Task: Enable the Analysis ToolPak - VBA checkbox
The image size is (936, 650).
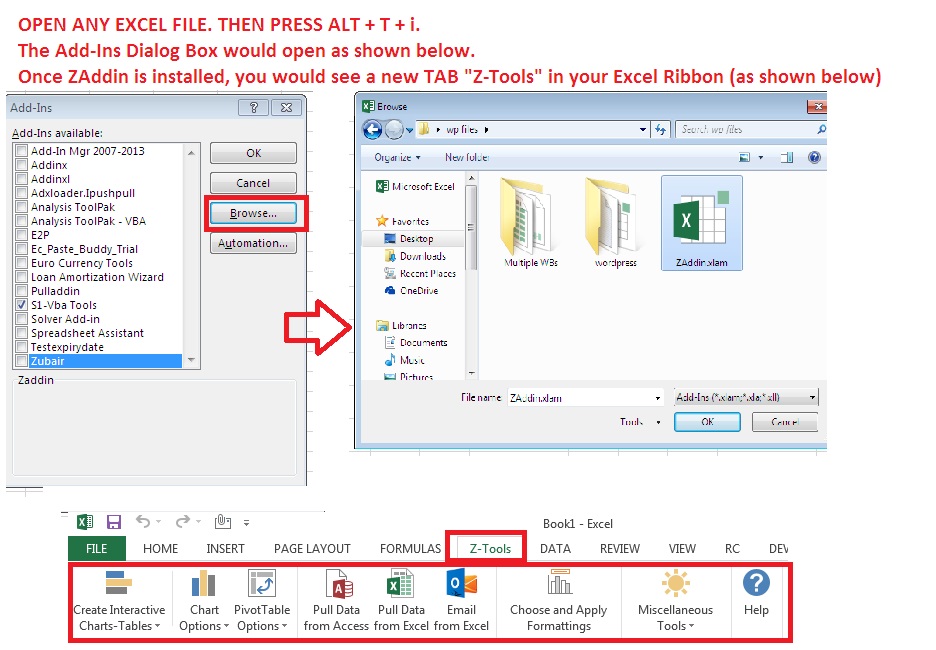Action: (21, 221)
